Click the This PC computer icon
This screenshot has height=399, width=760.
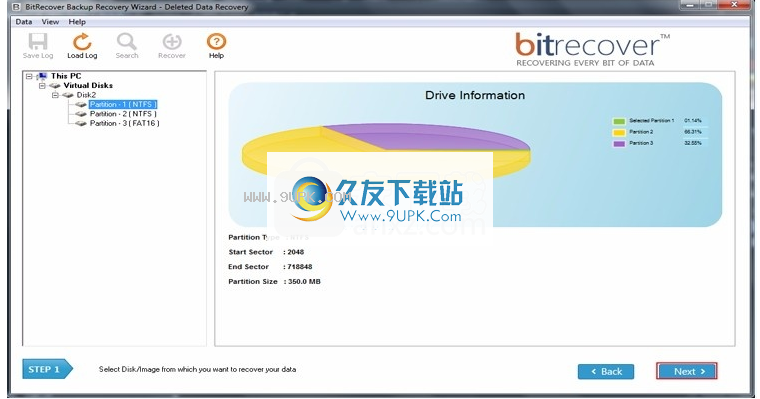tap(42, 76)
